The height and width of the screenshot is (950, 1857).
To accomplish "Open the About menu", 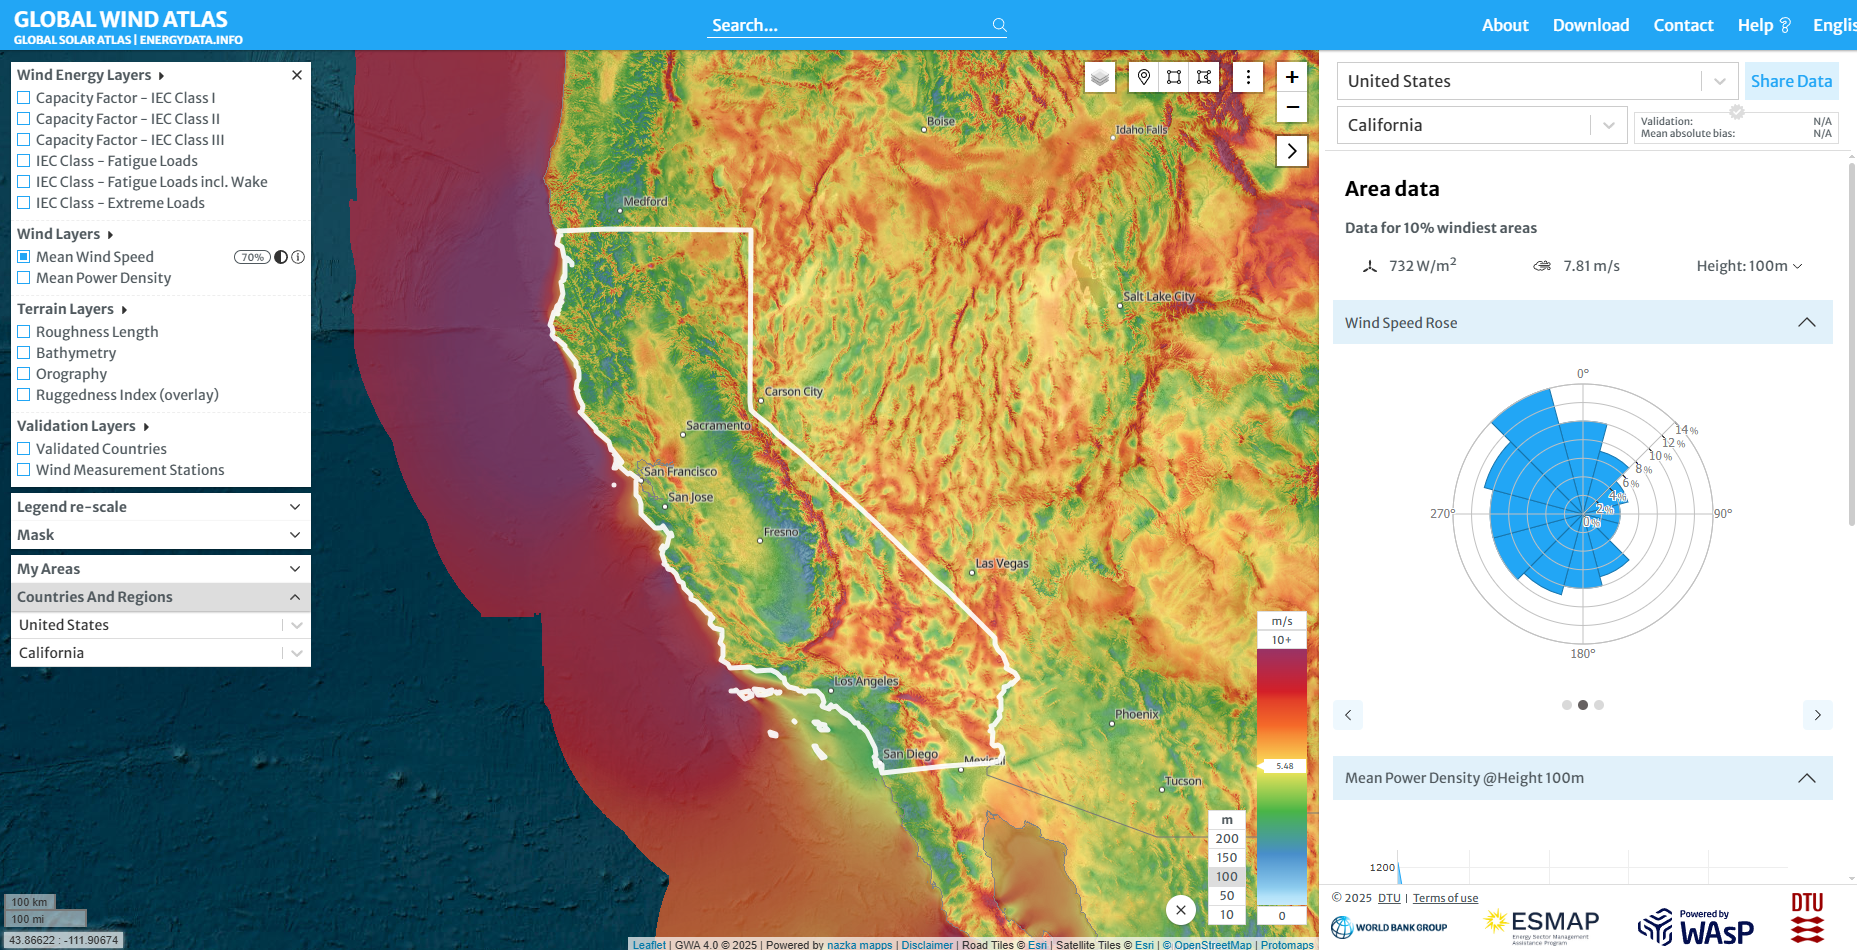I will tap(1505, 25).
